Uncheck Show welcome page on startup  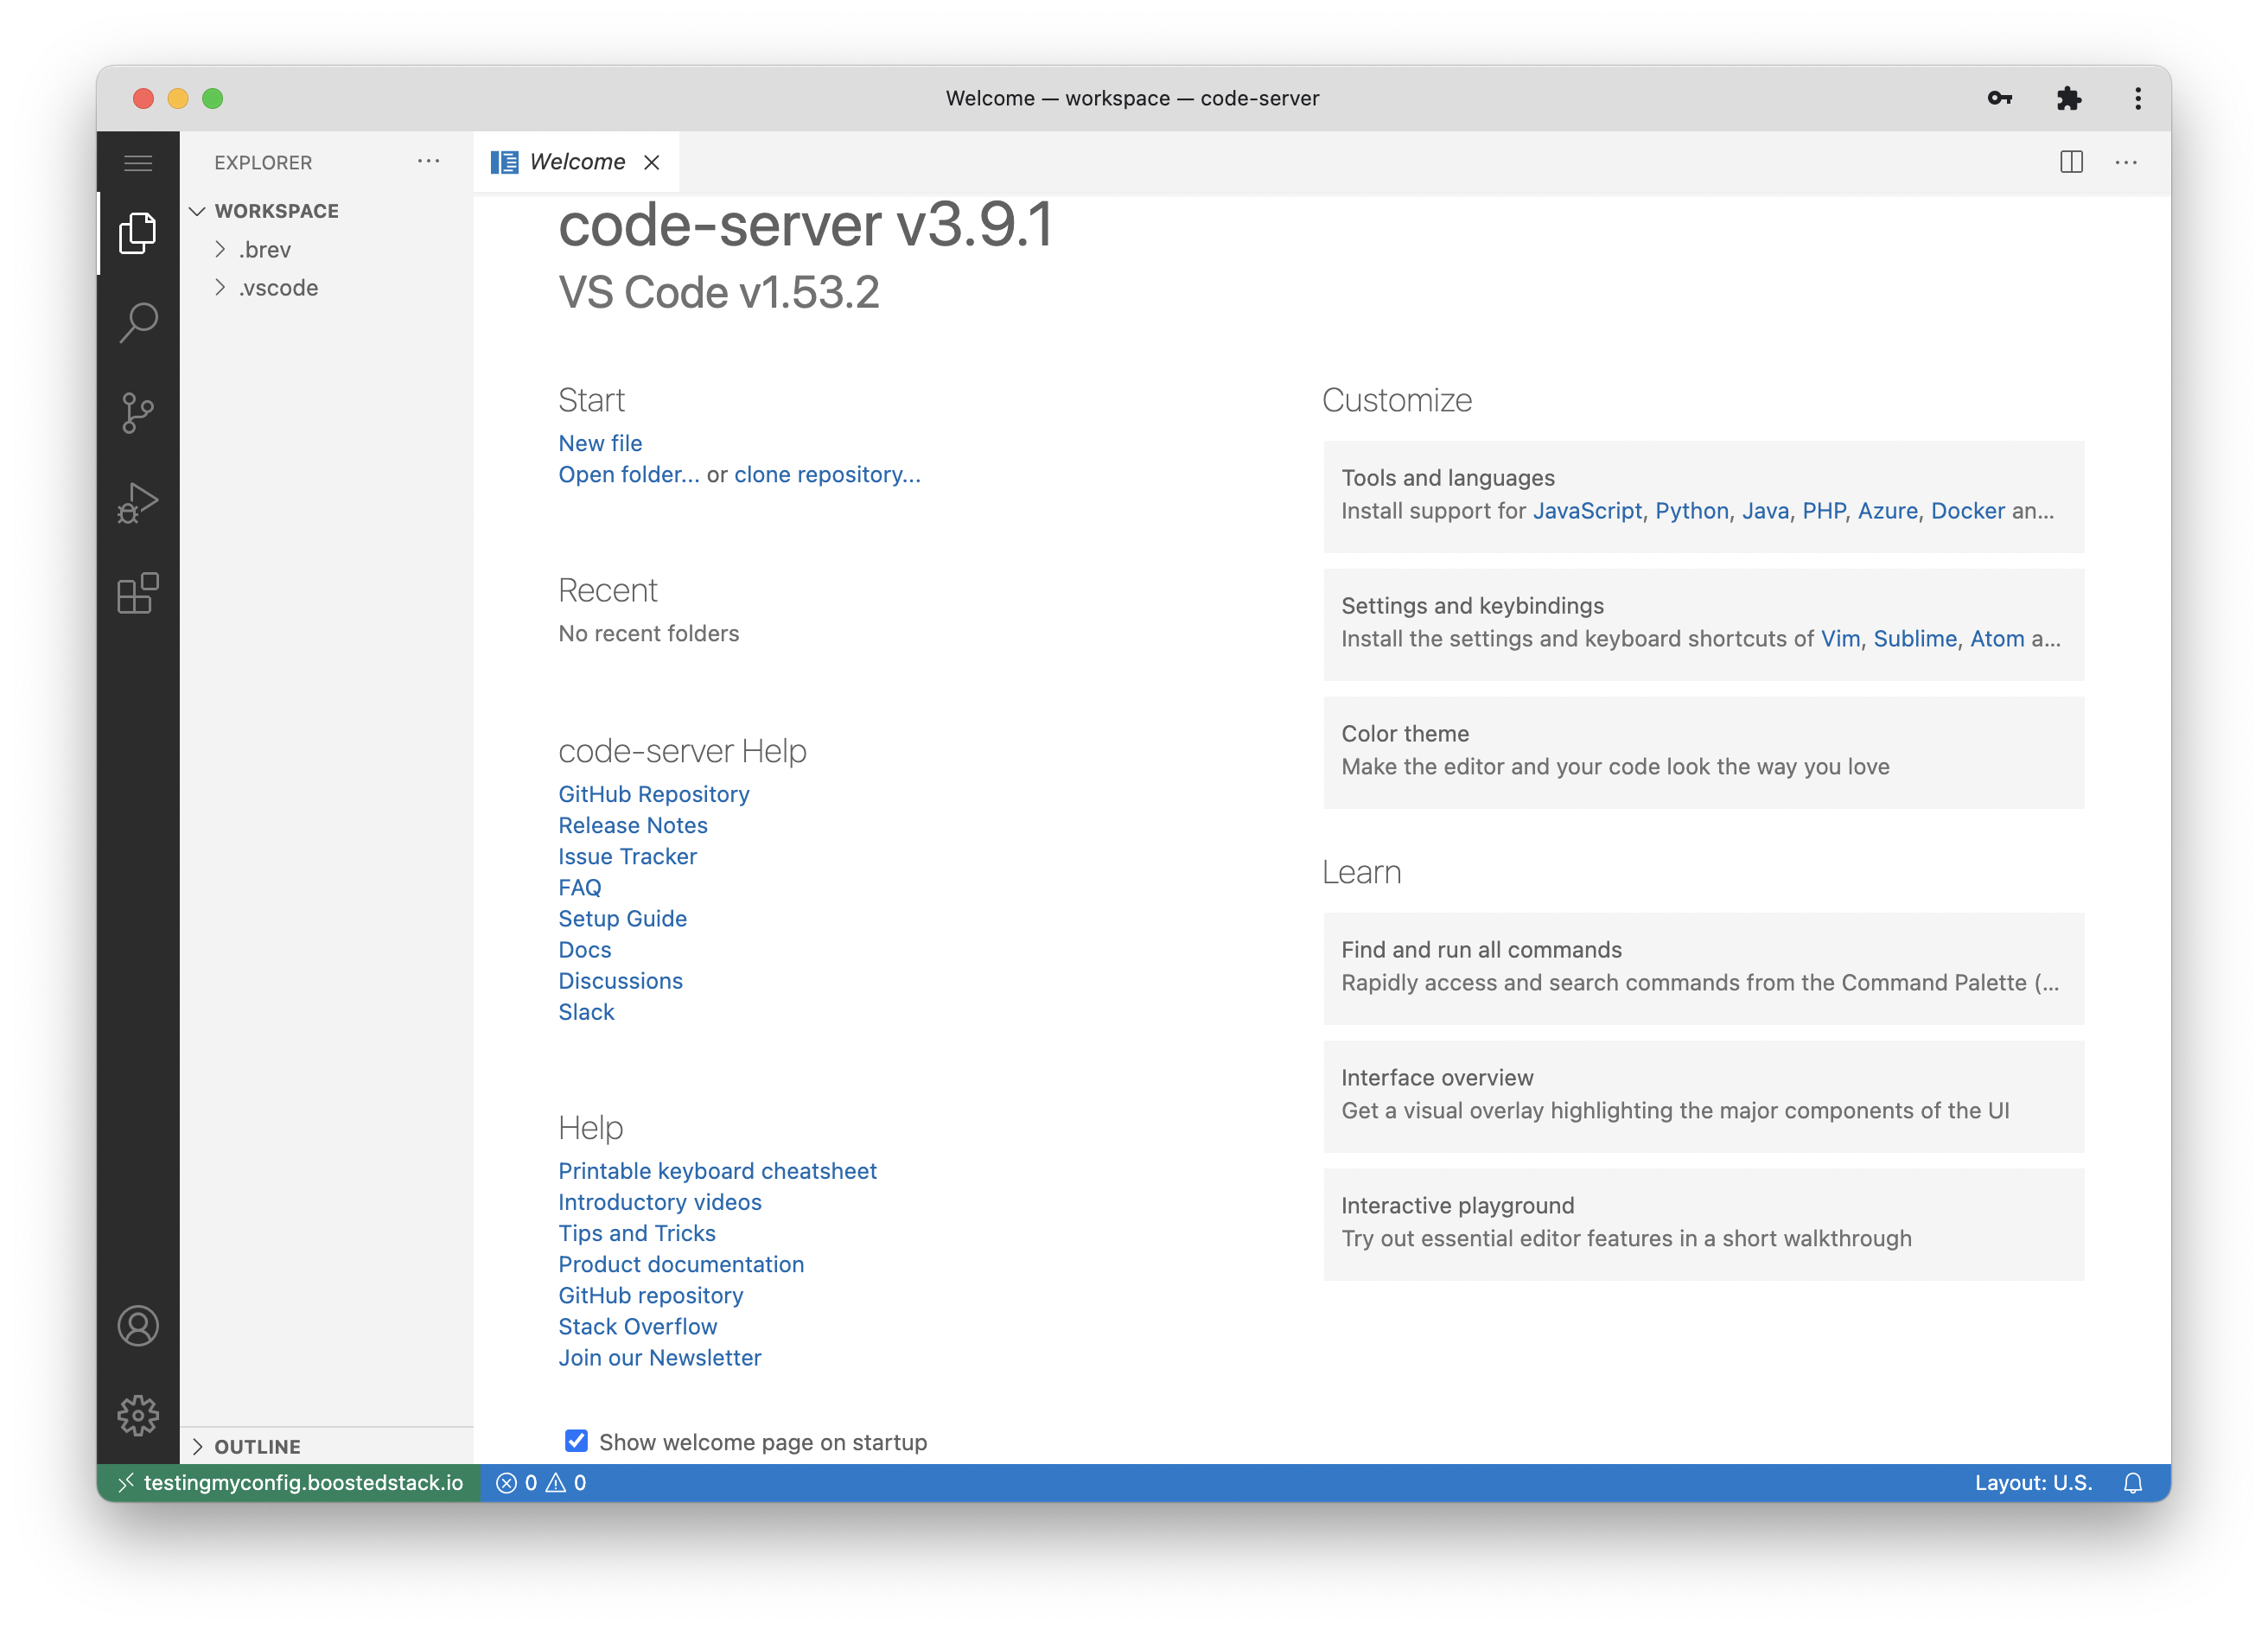(x=576, y=1441)
